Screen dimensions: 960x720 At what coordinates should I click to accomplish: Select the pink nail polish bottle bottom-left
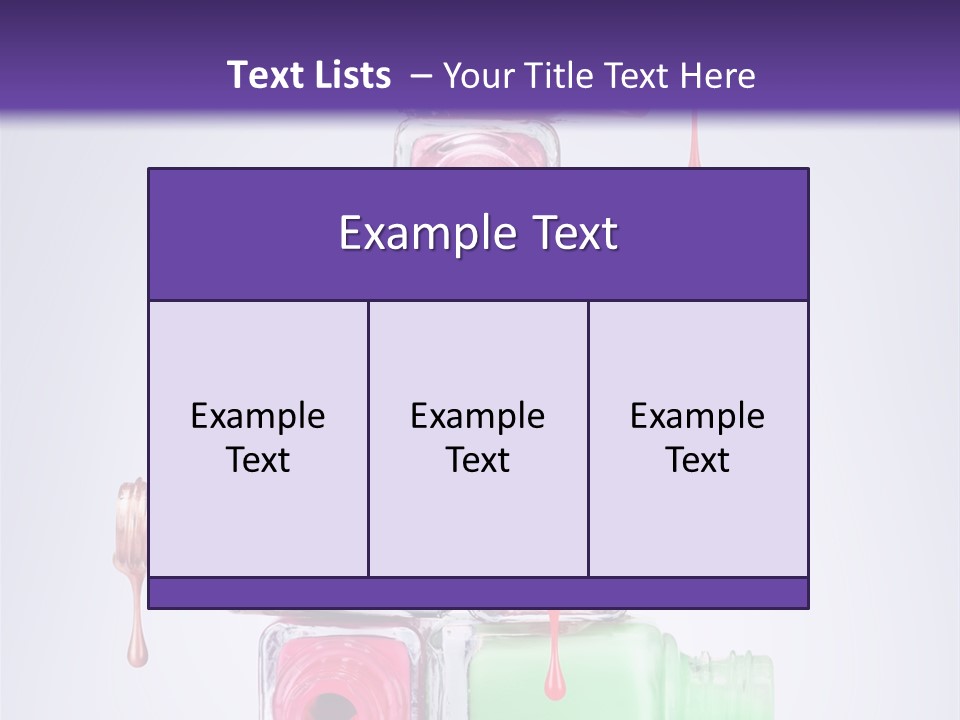click(x=338, y=670)
